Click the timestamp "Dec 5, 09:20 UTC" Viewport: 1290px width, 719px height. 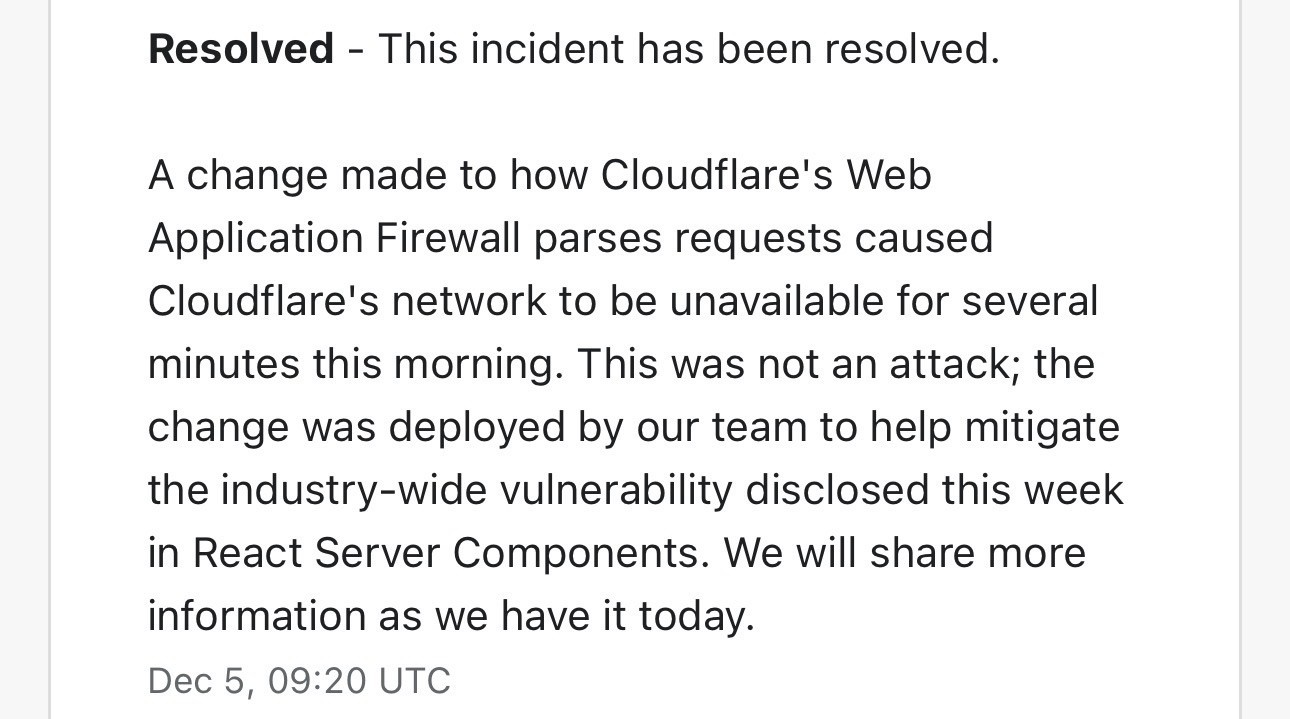pyautogui.click(x=299, y=681)
